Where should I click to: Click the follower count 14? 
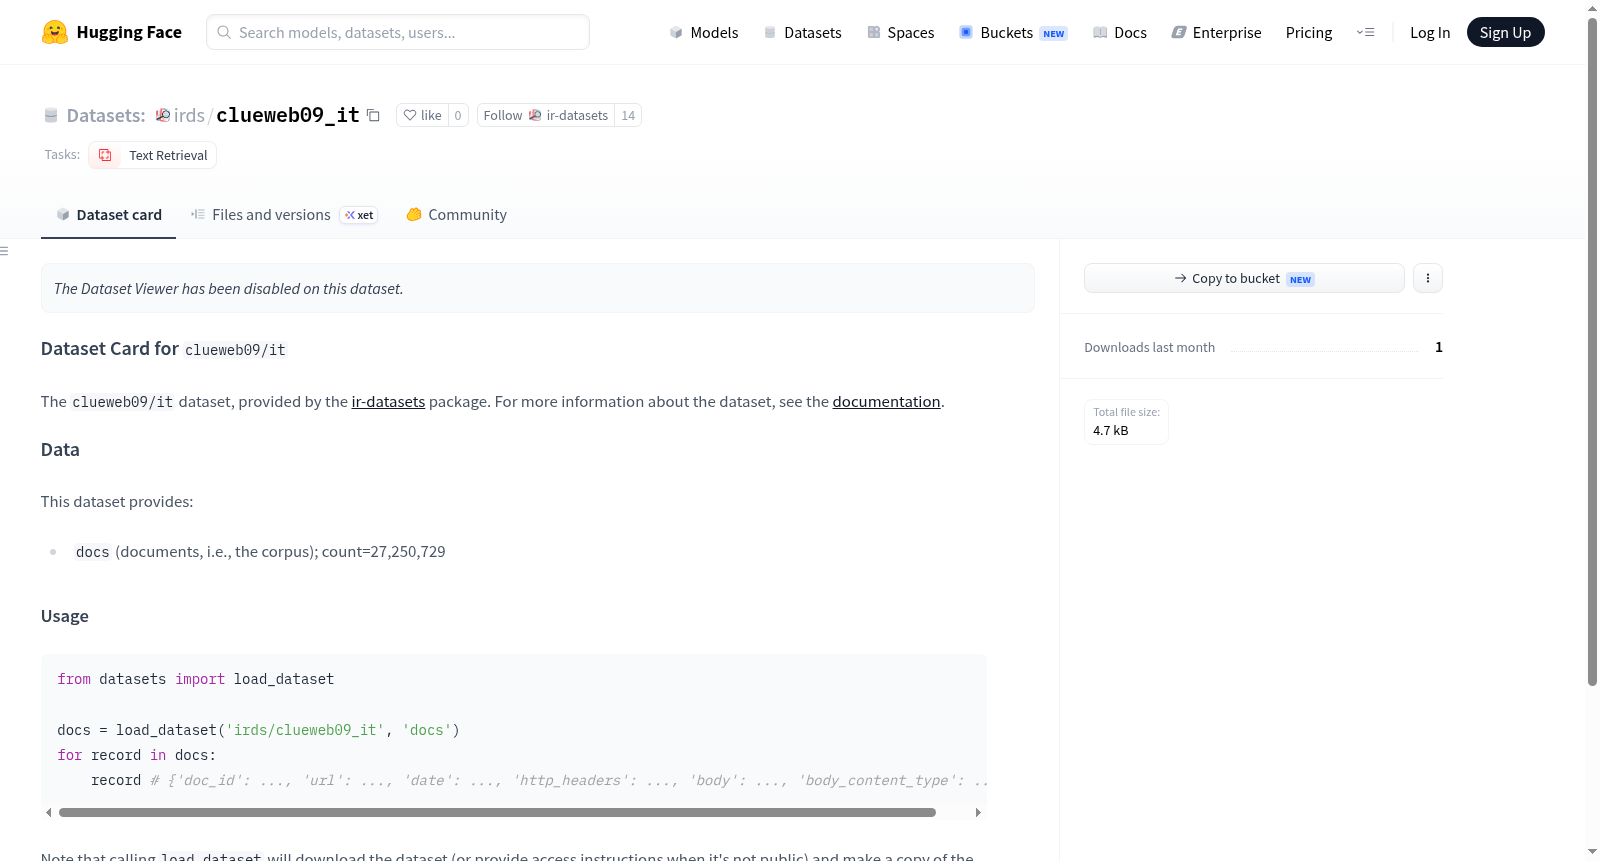tap(628, 115)
